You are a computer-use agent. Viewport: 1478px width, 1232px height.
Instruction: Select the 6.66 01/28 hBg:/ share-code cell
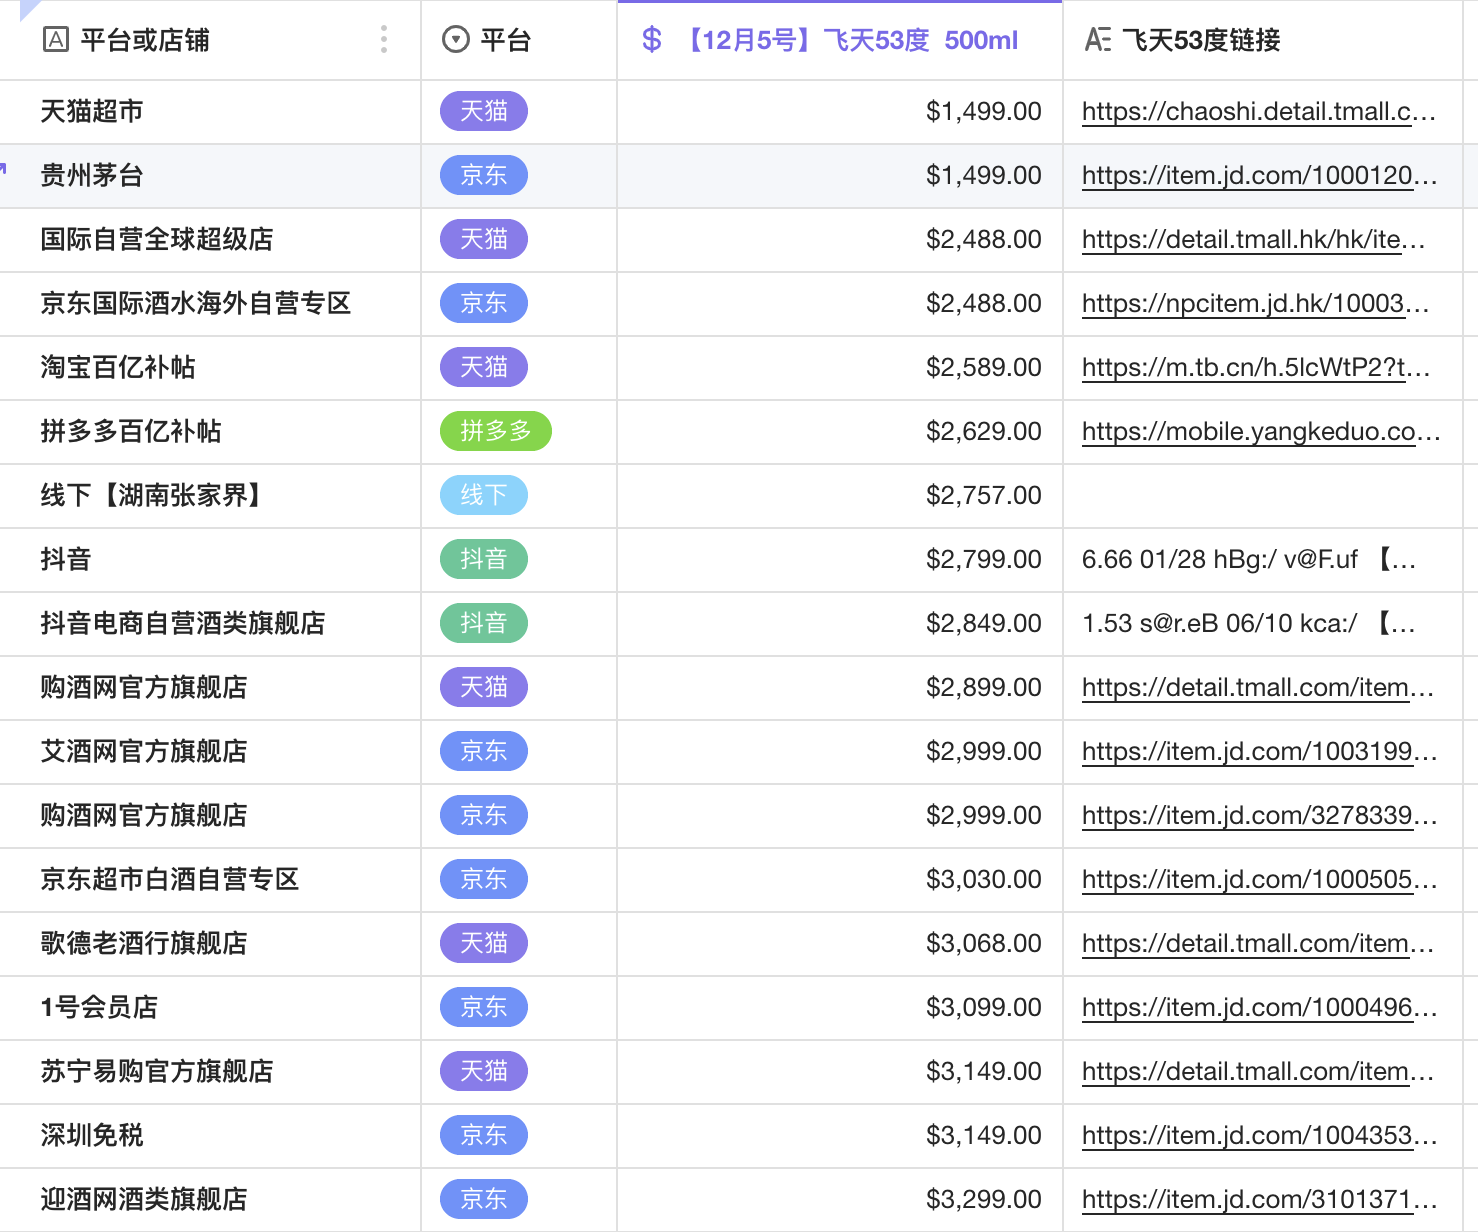point(1263,560)
